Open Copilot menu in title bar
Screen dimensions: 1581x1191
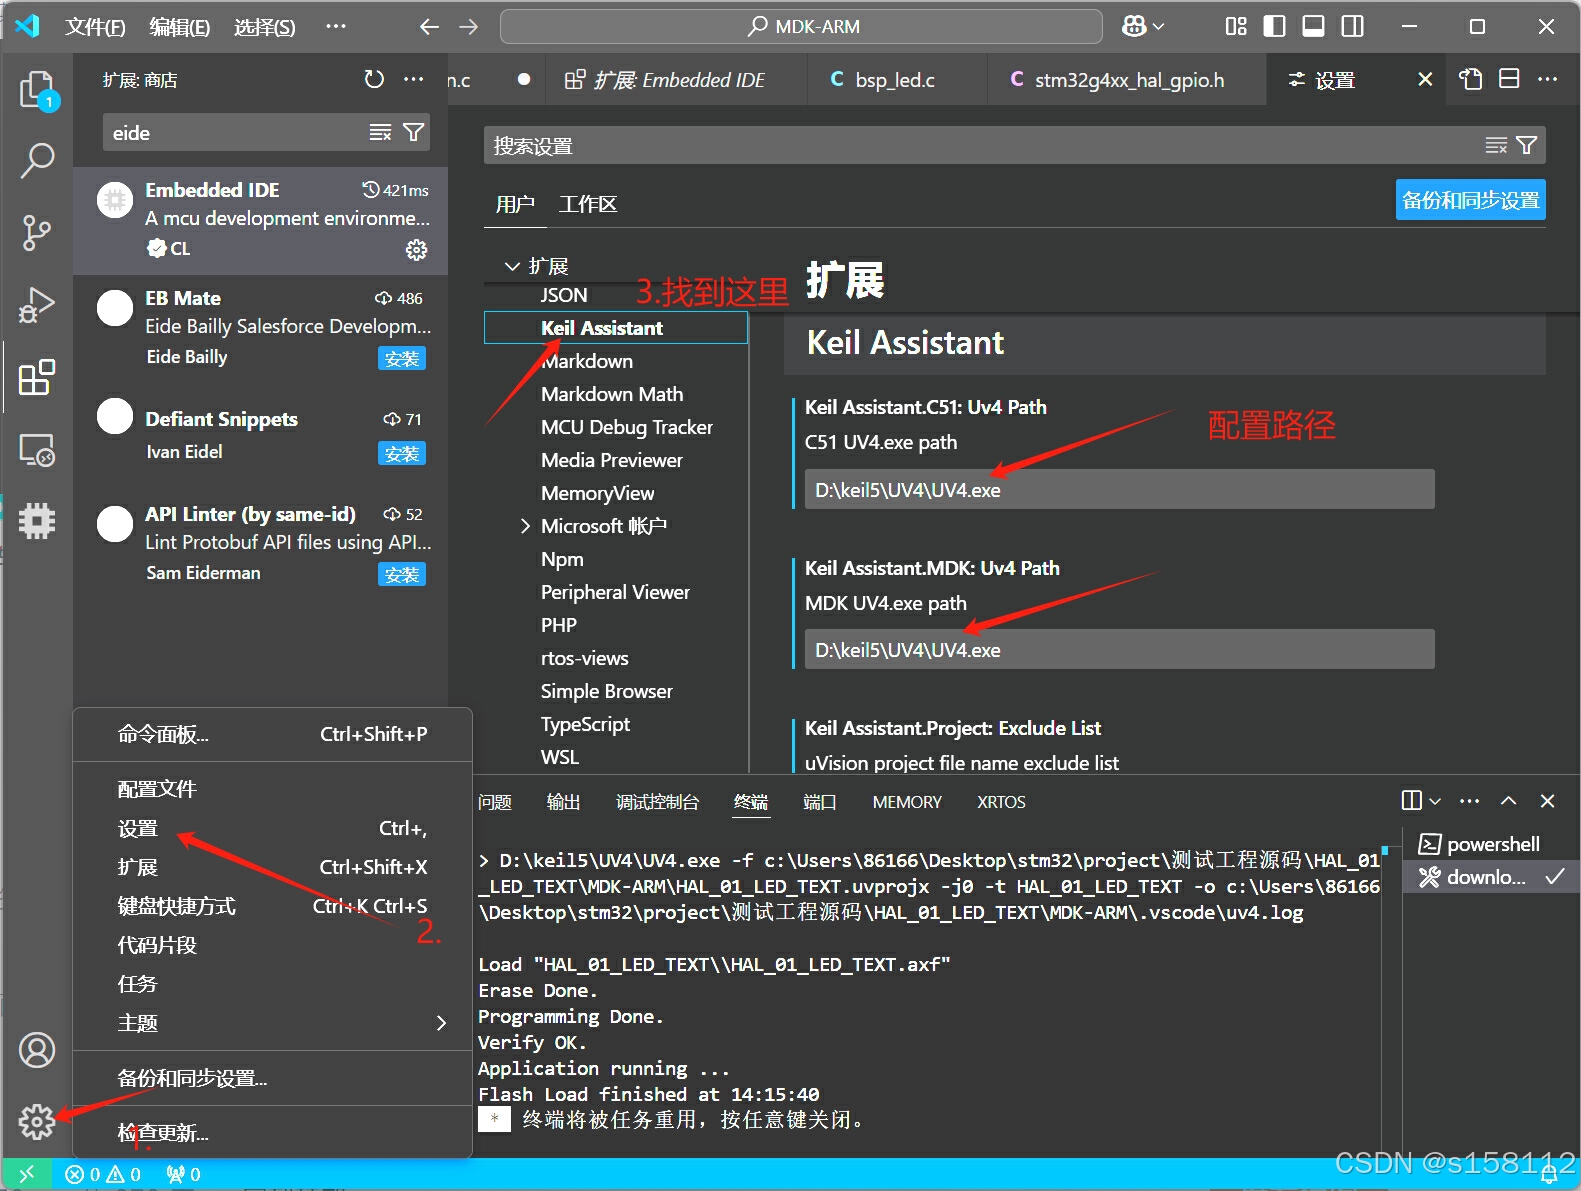[1143, 27]
